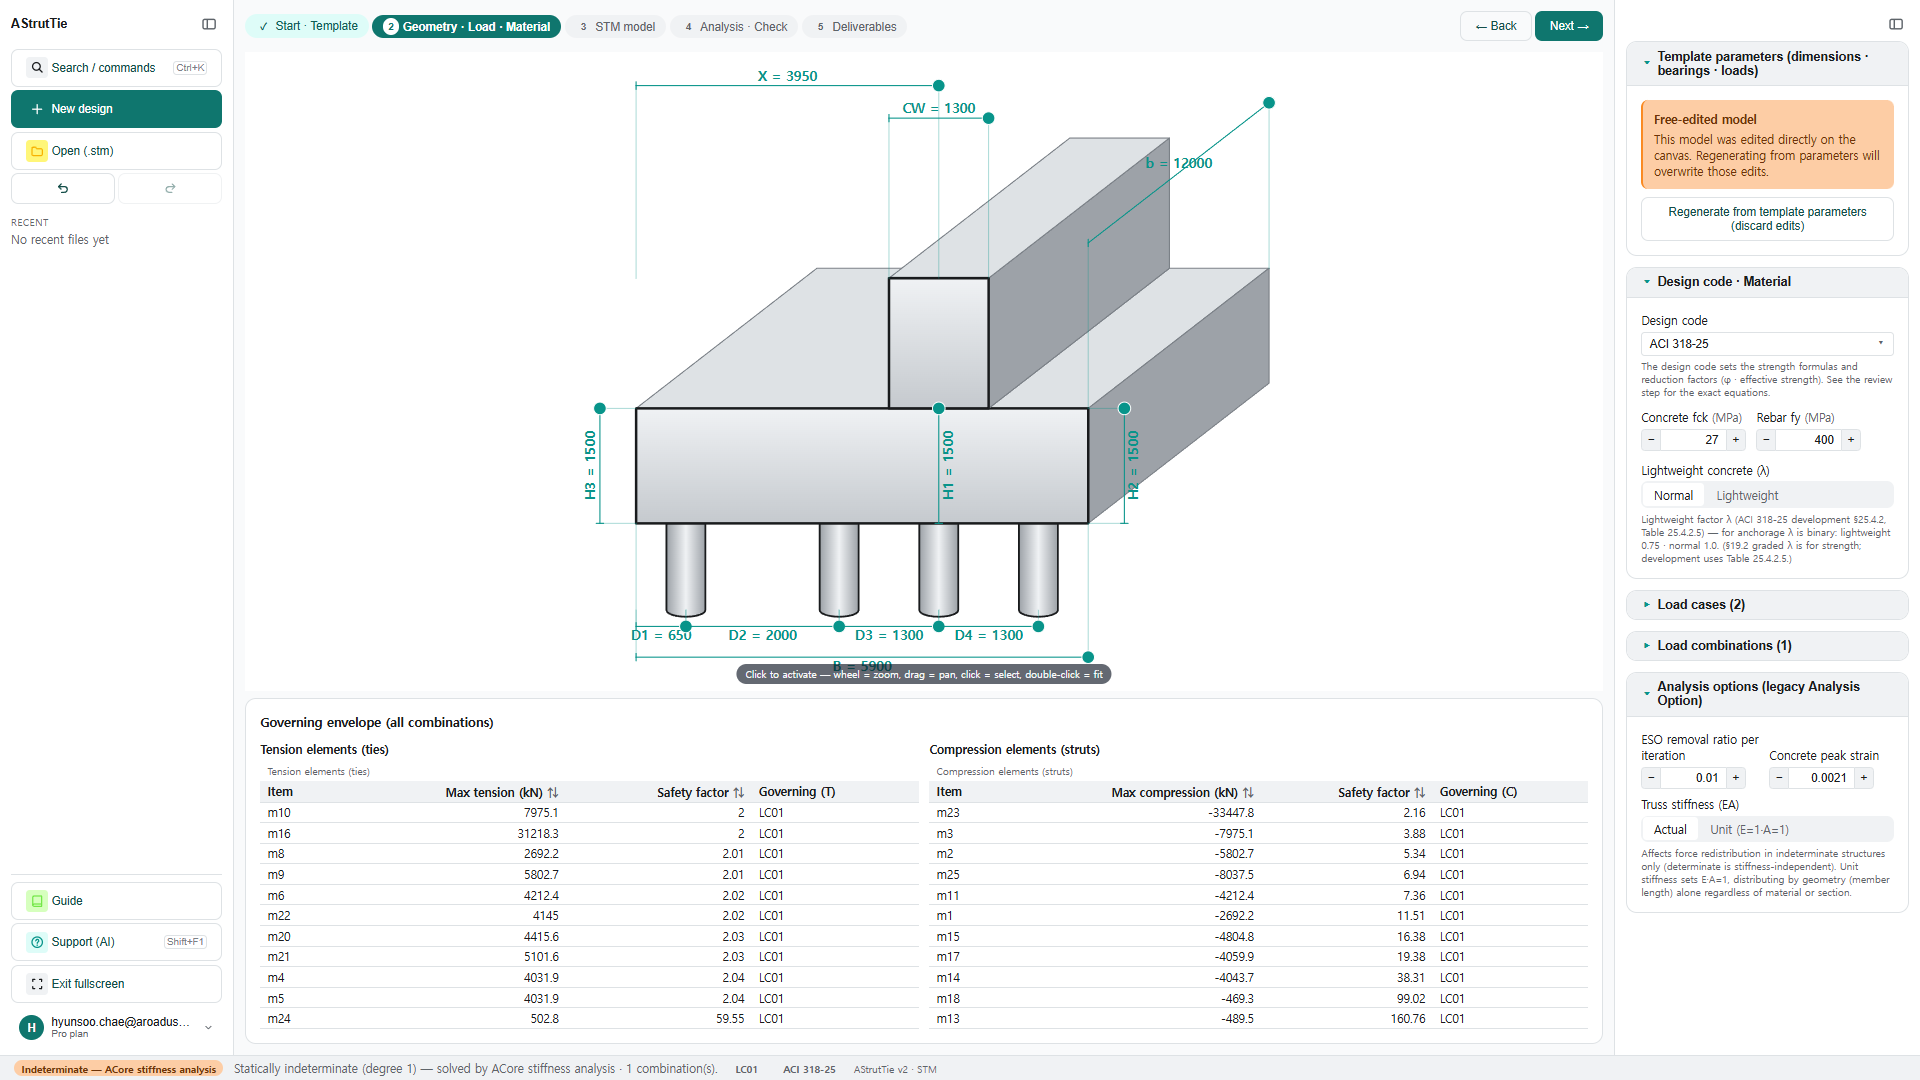Select the H2 dimension handle

point(1124,408)
